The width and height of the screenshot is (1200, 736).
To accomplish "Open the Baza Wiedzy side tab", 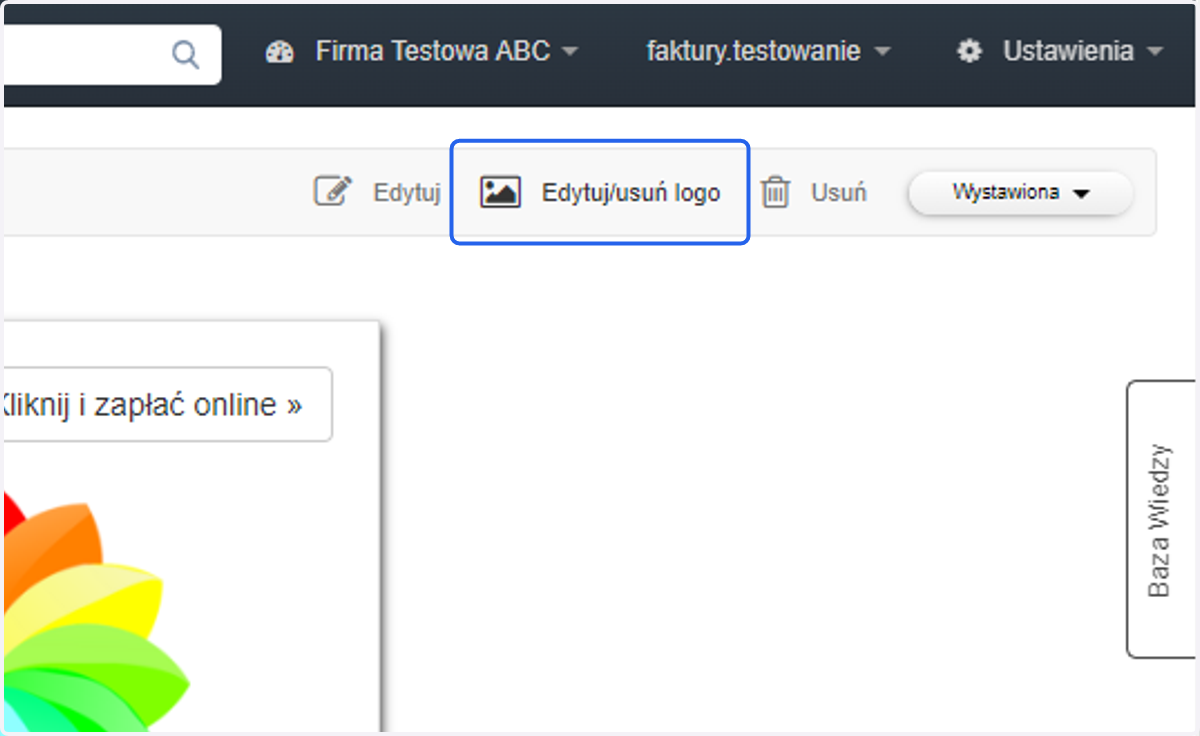I will click(x=1160, y=519).
